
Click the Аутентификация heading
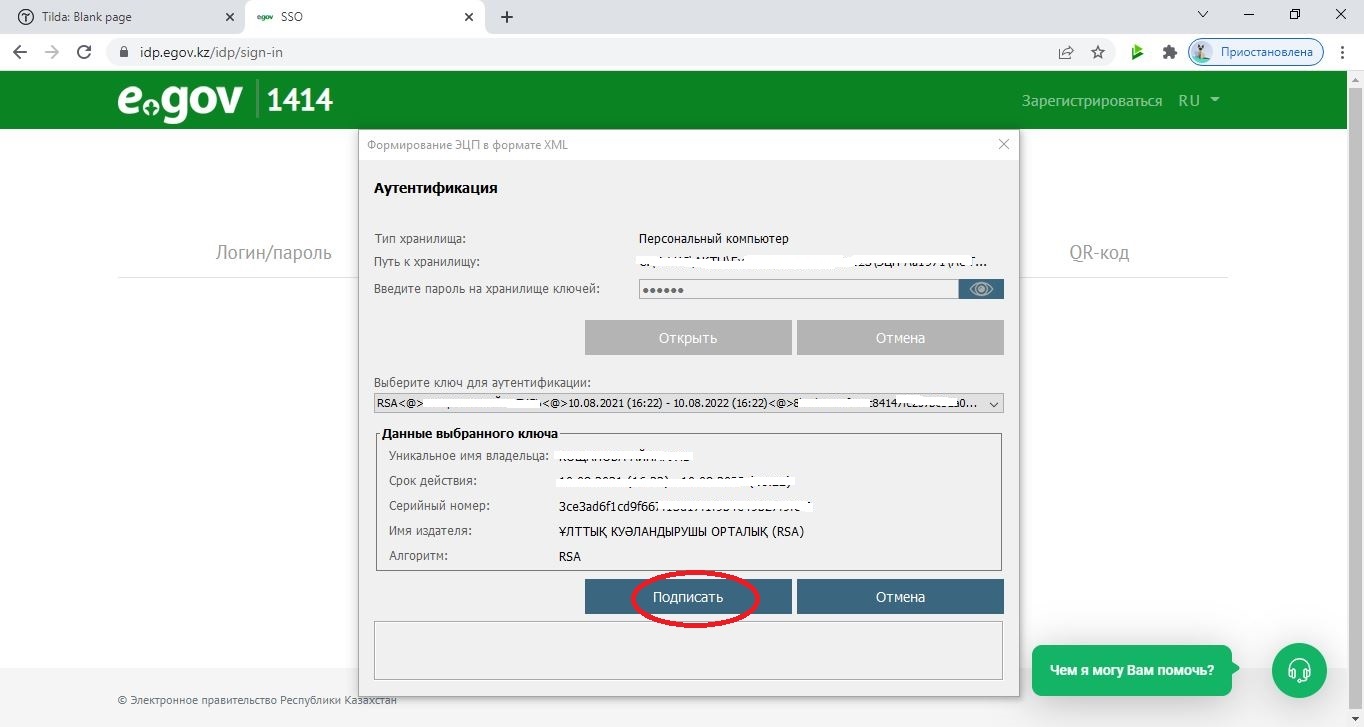point(435,188)
